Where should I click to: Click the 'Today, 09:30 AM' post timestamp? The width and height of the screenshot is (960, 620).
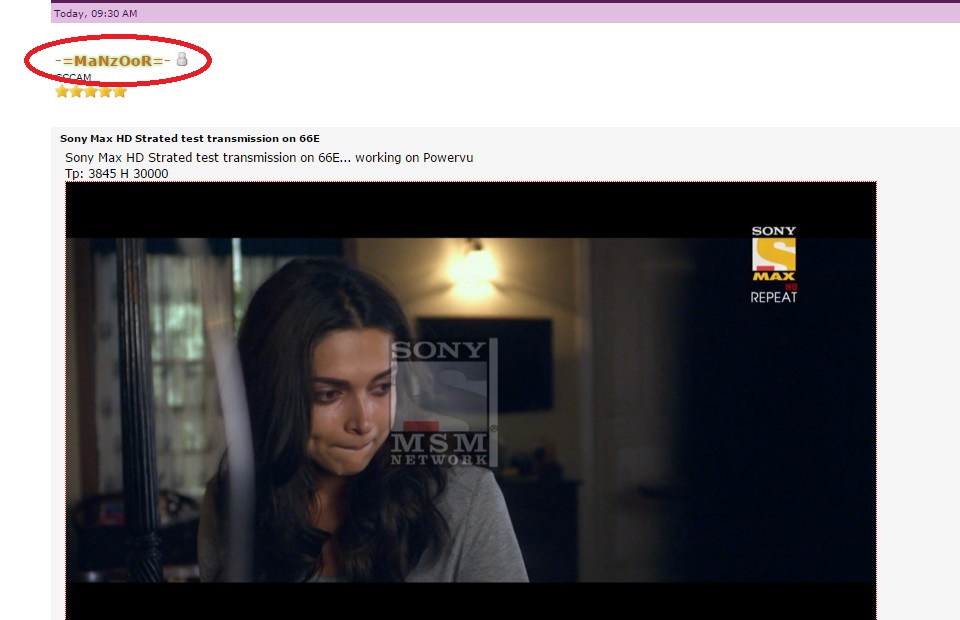point(96,13)
